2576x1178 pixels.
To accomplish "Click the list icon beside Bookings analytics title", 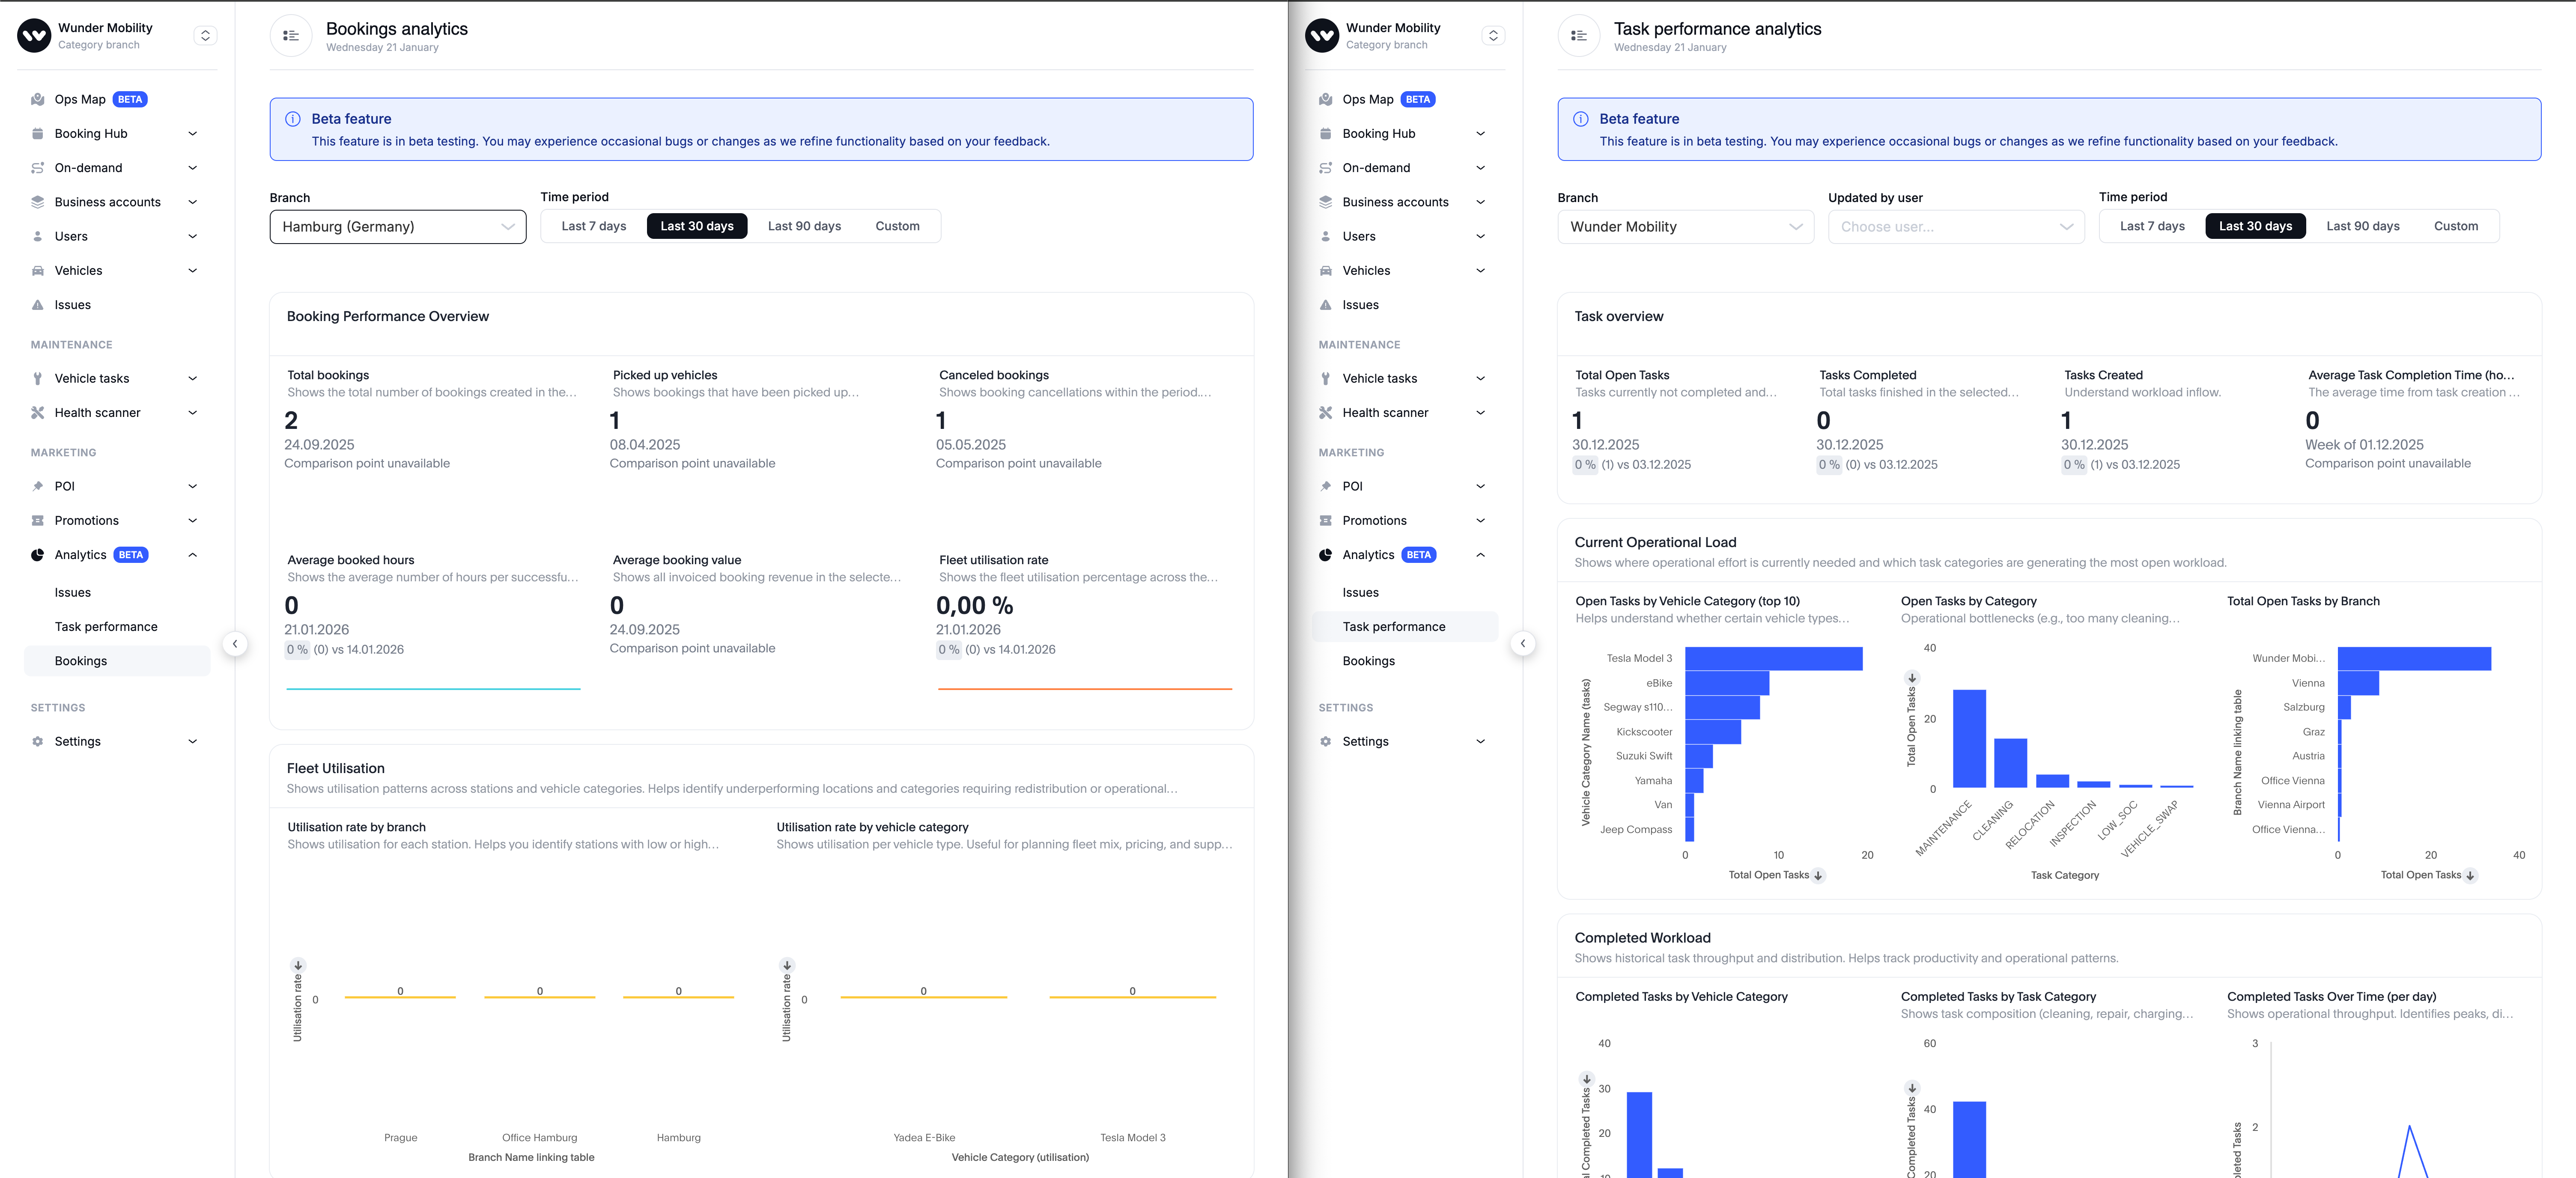I will click(291, 36).
